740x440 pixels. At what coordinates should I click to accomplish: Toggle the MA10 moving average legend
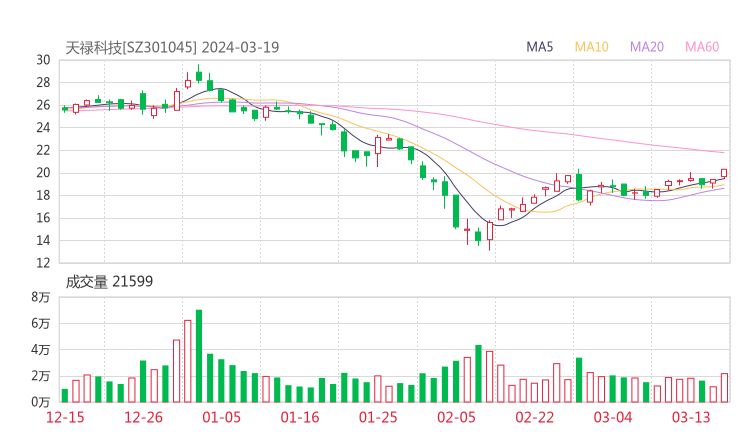[592, 47]
